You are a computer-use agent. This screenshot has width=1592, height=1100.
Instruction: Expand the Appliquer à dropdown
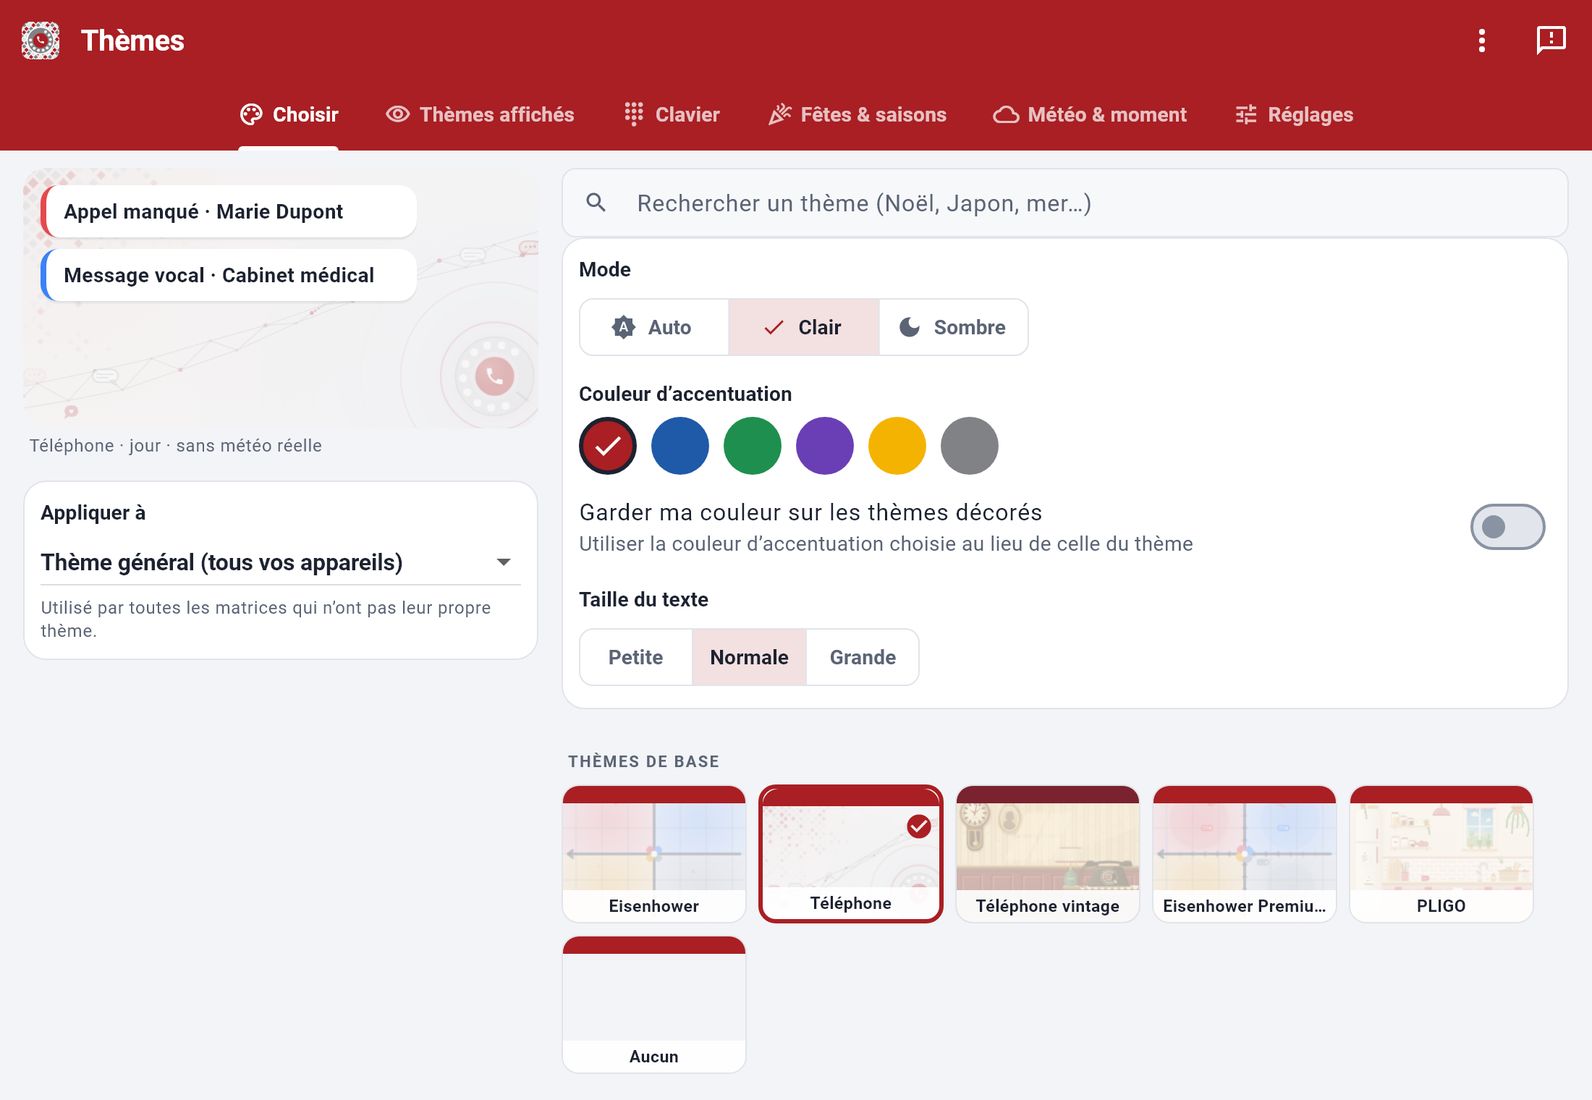pos(281,563)
